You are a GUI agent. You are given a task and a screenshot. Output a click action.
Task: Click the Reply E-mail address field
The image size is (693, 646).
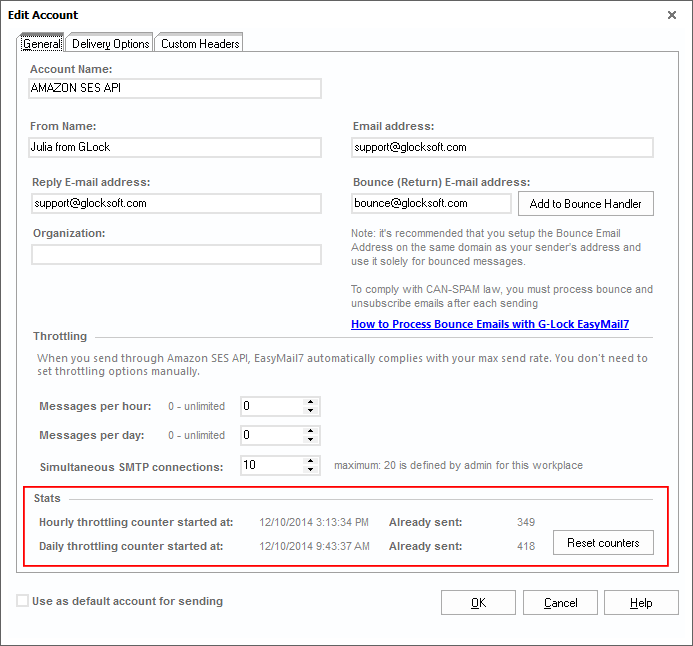[x=176, y=203]
